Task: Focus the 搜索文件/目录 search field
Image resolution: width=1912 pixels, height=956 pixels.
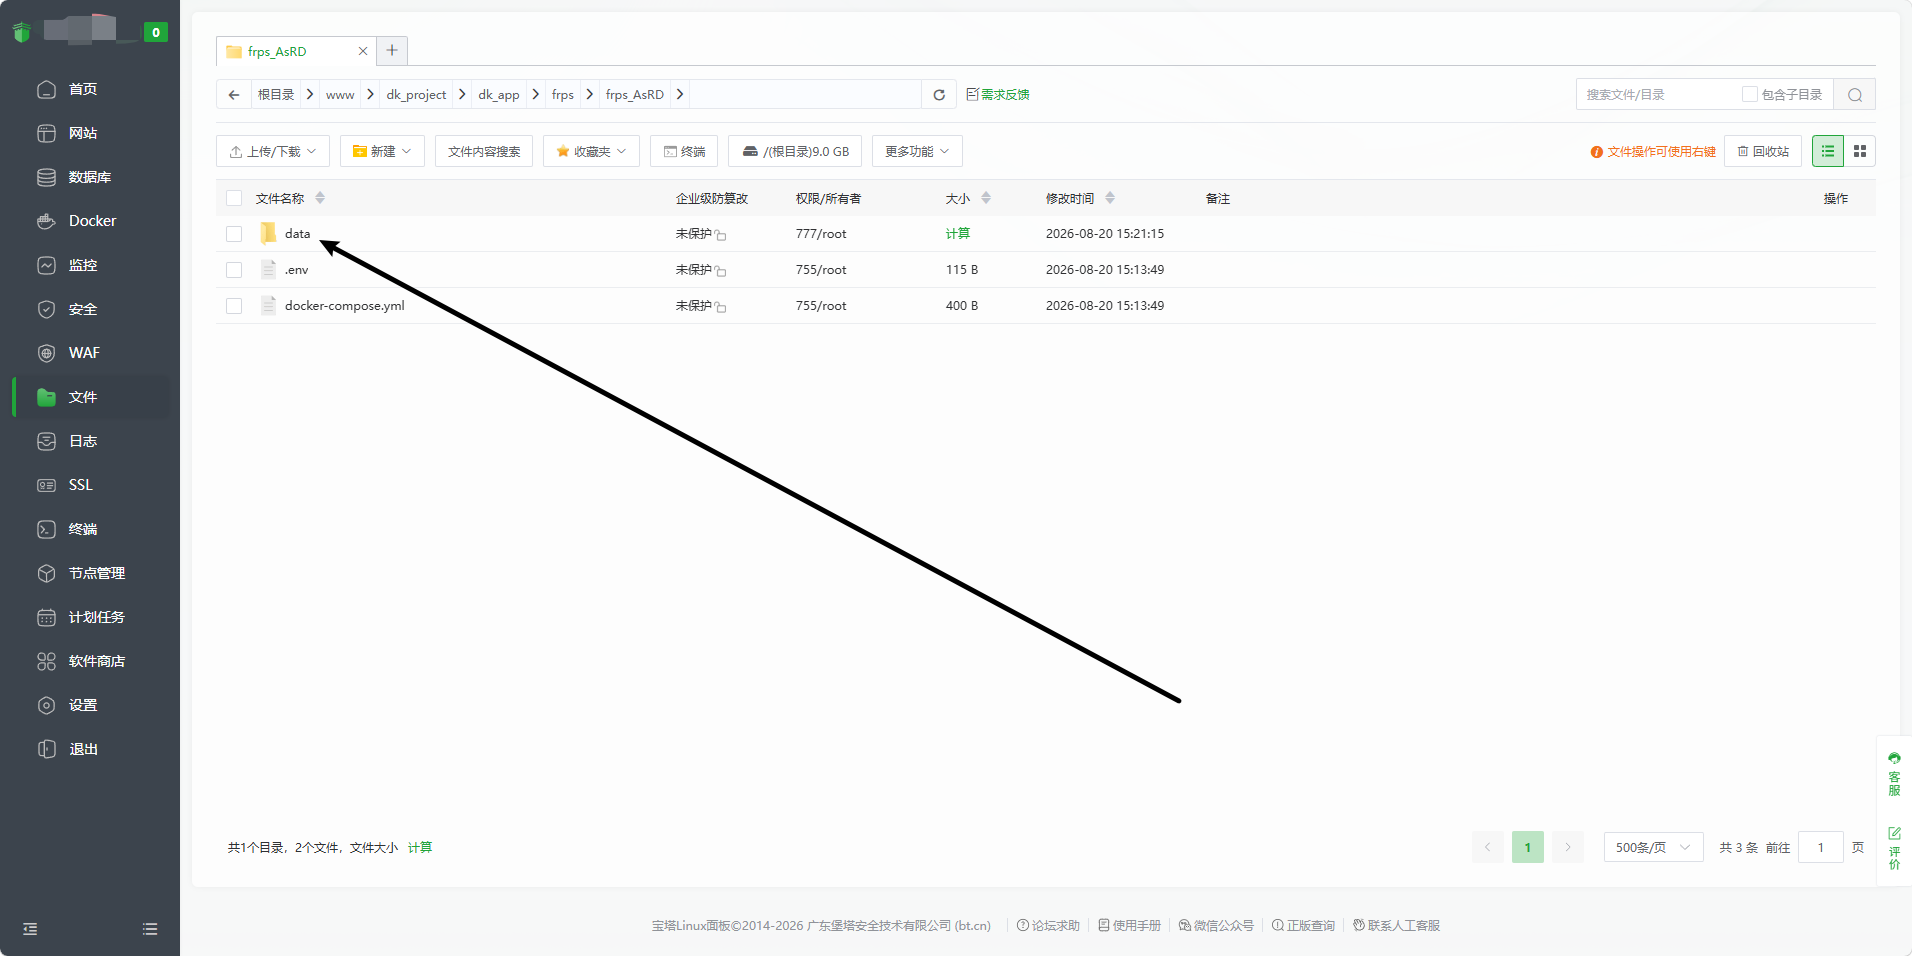Action: click(x=1658, y=94)
